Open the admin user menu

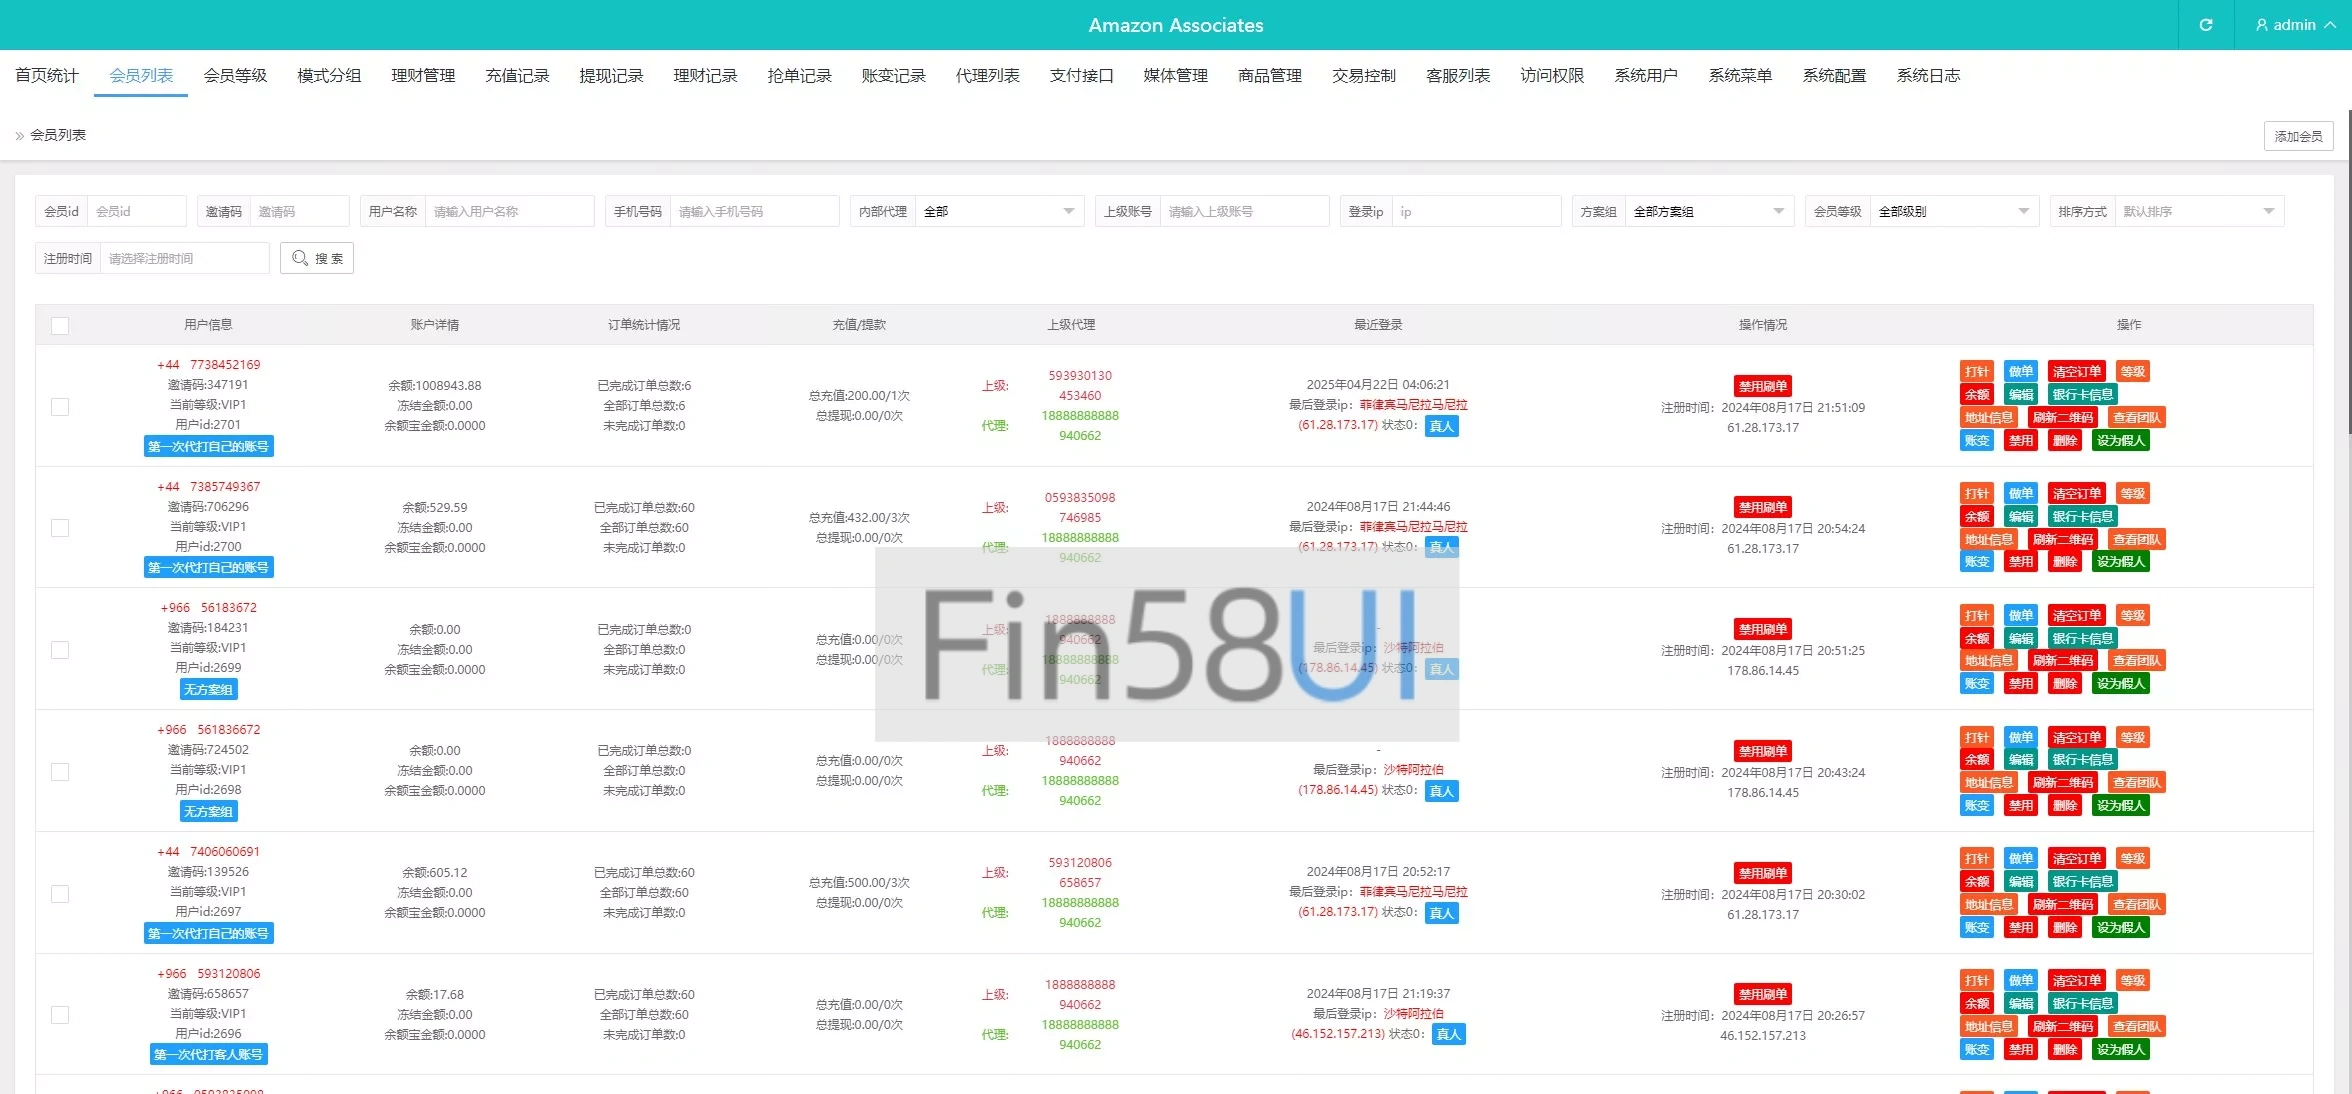(2294, 25)
